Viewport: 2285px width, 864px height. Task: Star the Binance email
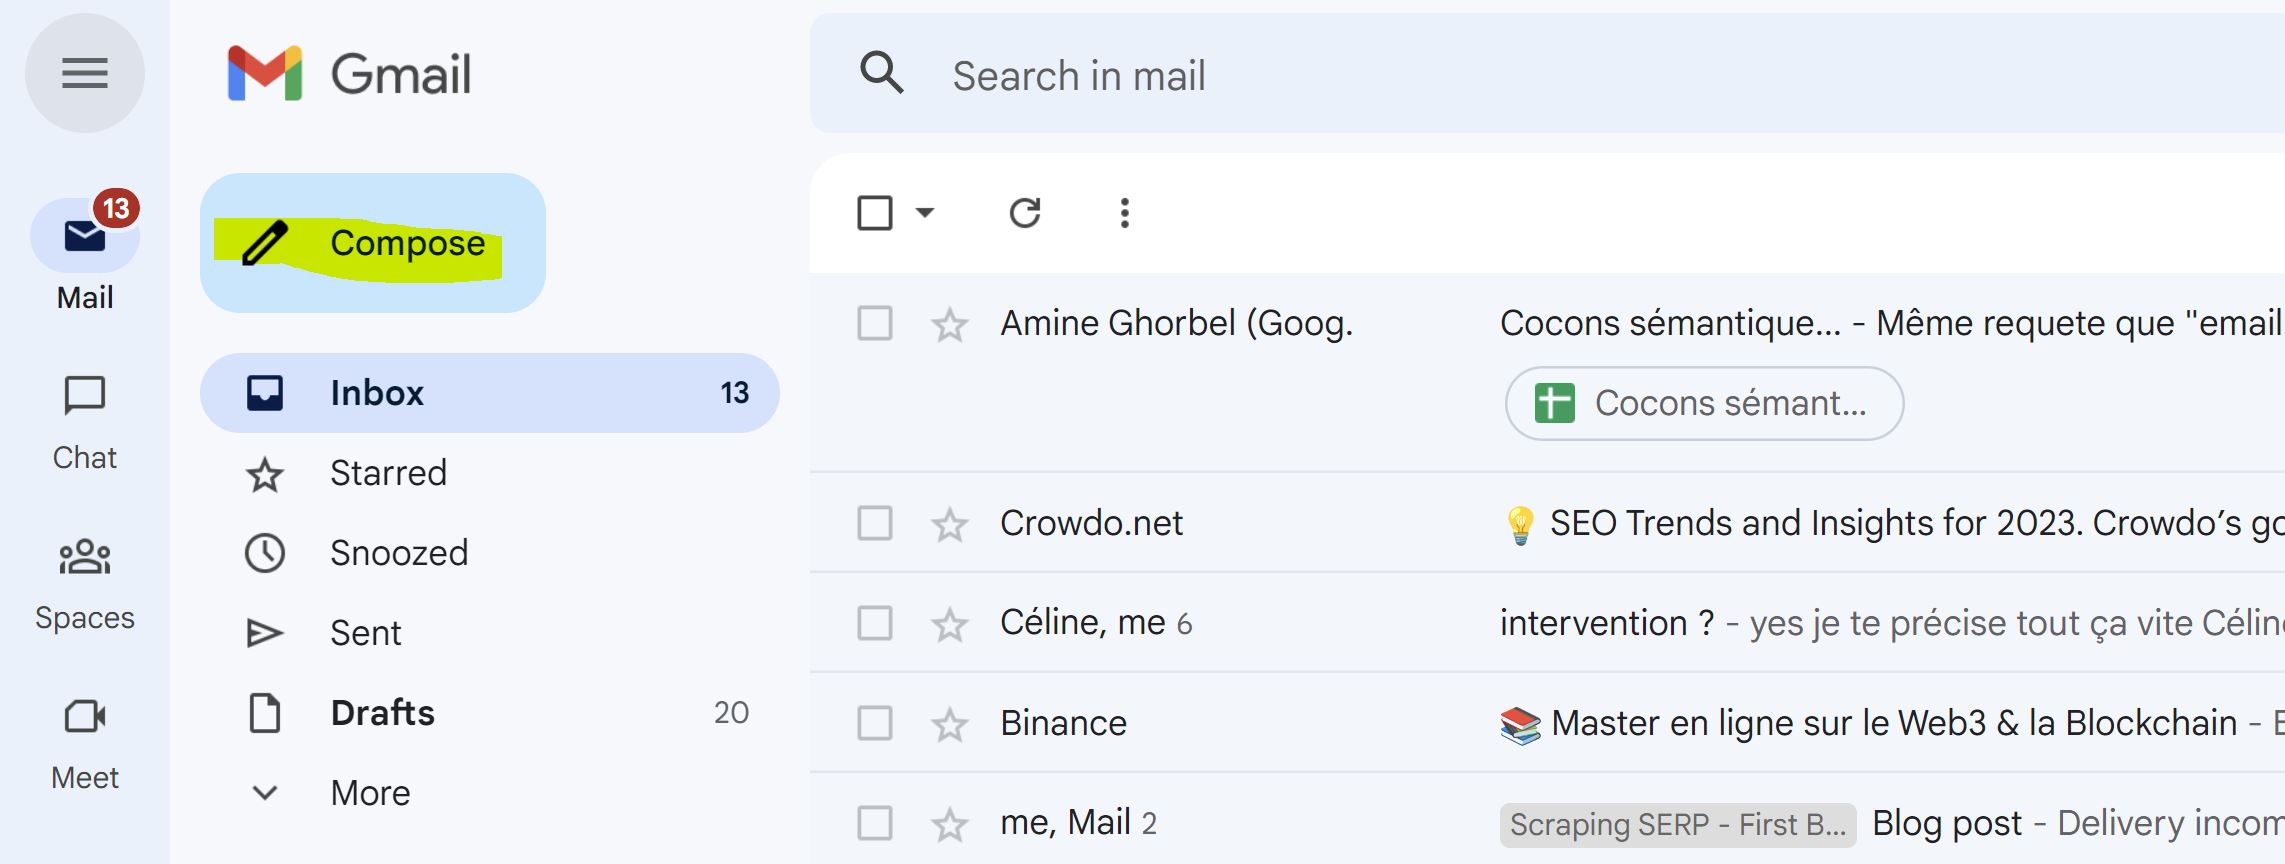[949, 724]
